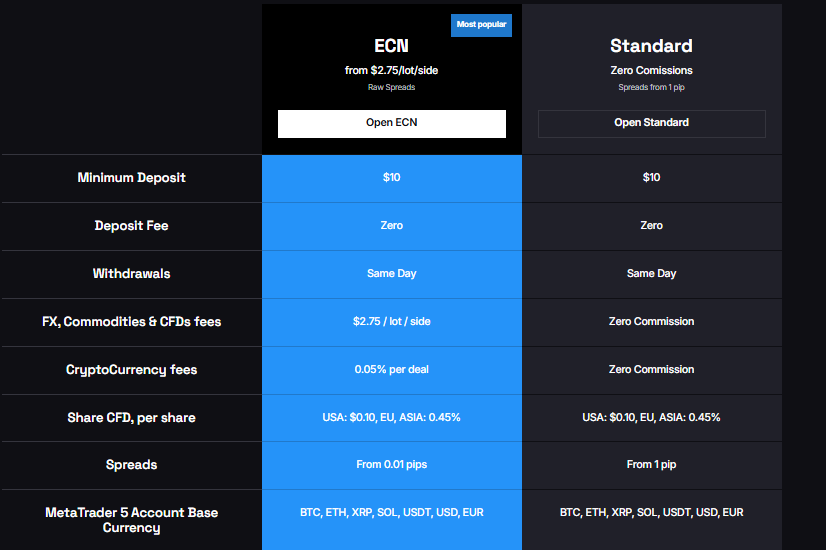Click the Deposit Fee row label
This screenshot has width=826, height=550.
tap(131, 226)
